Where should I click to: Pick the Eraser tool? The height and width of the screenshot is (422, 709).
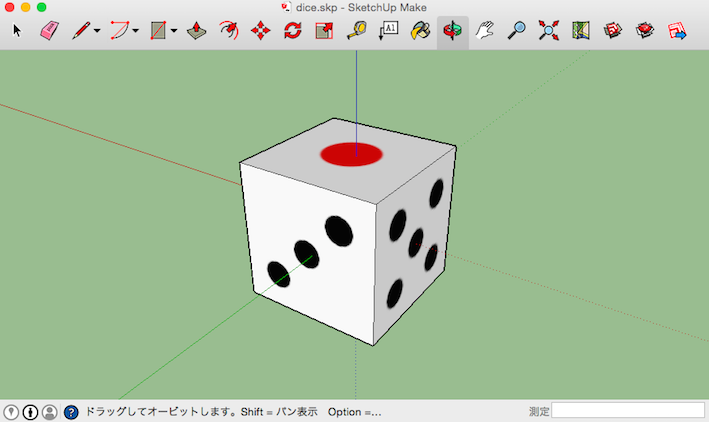pyautogui.click(x=49, y=31)
